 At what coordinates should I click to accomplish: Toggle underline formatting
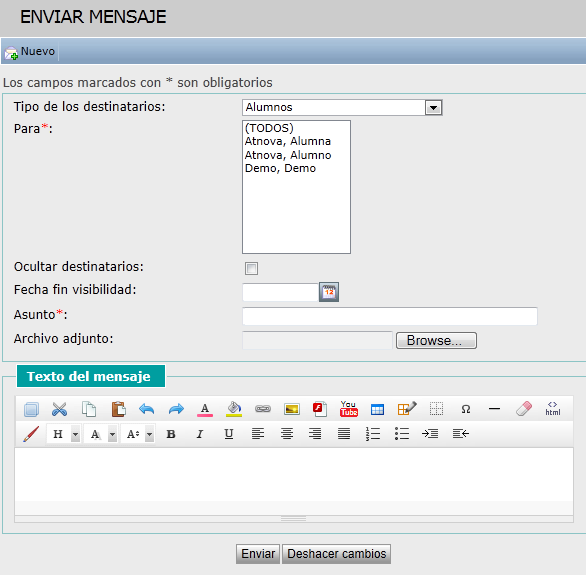coord(229,434)
